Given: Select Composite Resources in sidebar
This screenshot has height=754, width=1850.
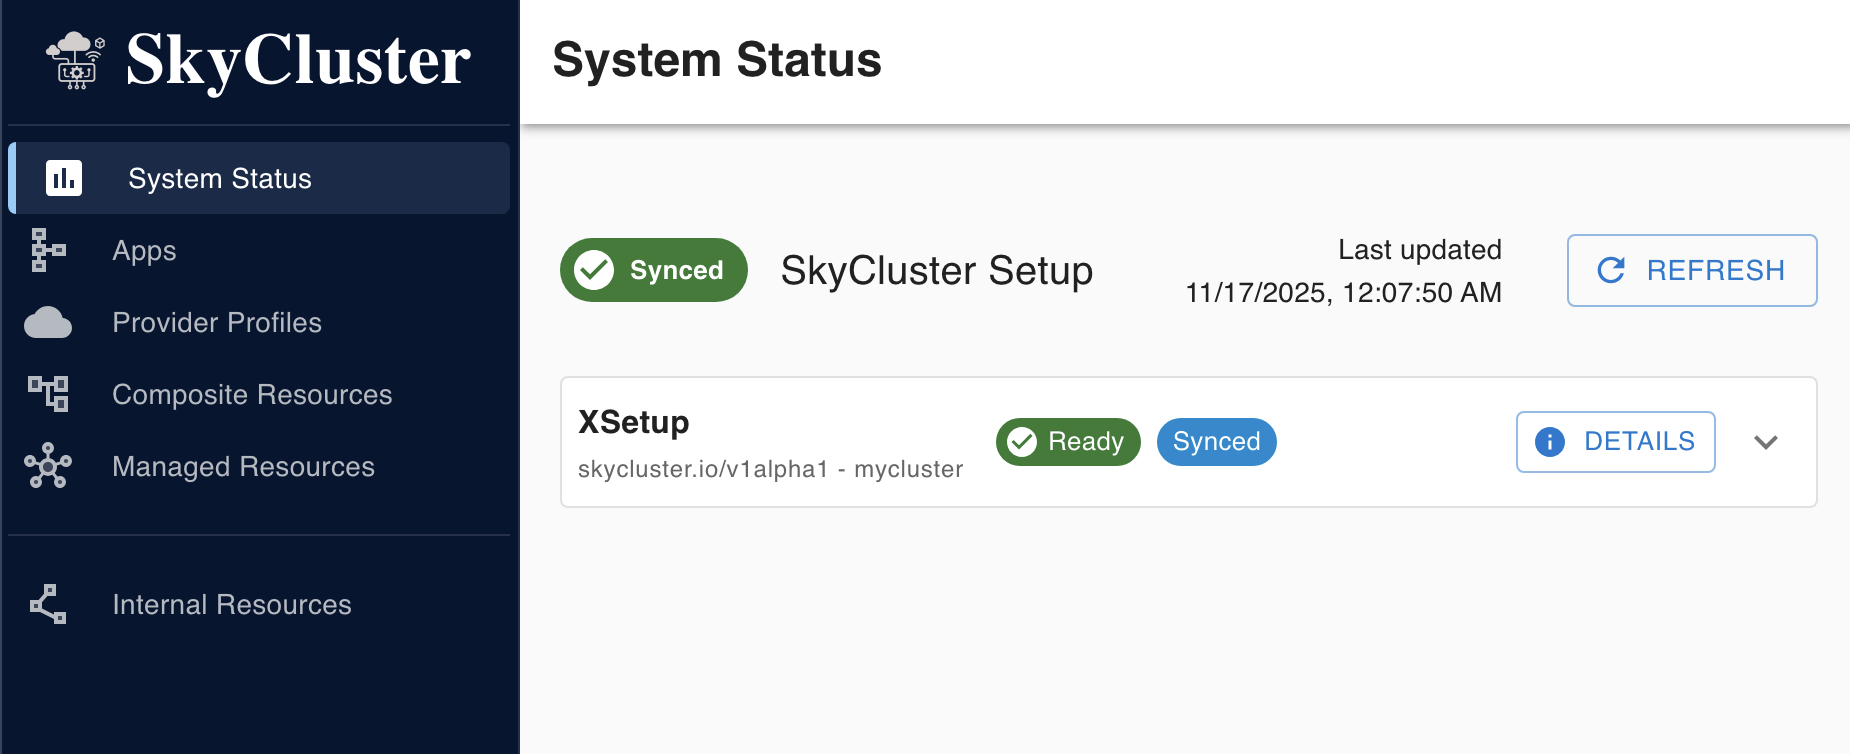Looking at the screenshot, I should (x=252, y=394).
